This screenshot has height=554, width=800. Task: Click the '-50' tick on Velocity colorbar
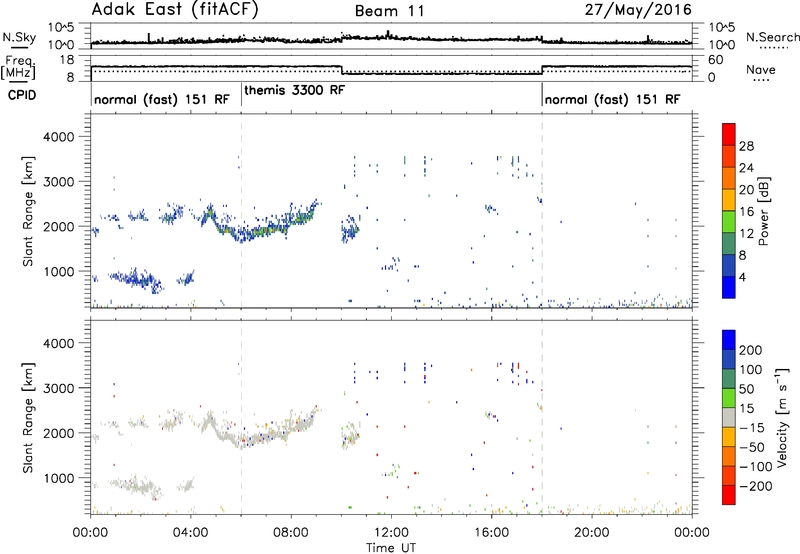752,447
